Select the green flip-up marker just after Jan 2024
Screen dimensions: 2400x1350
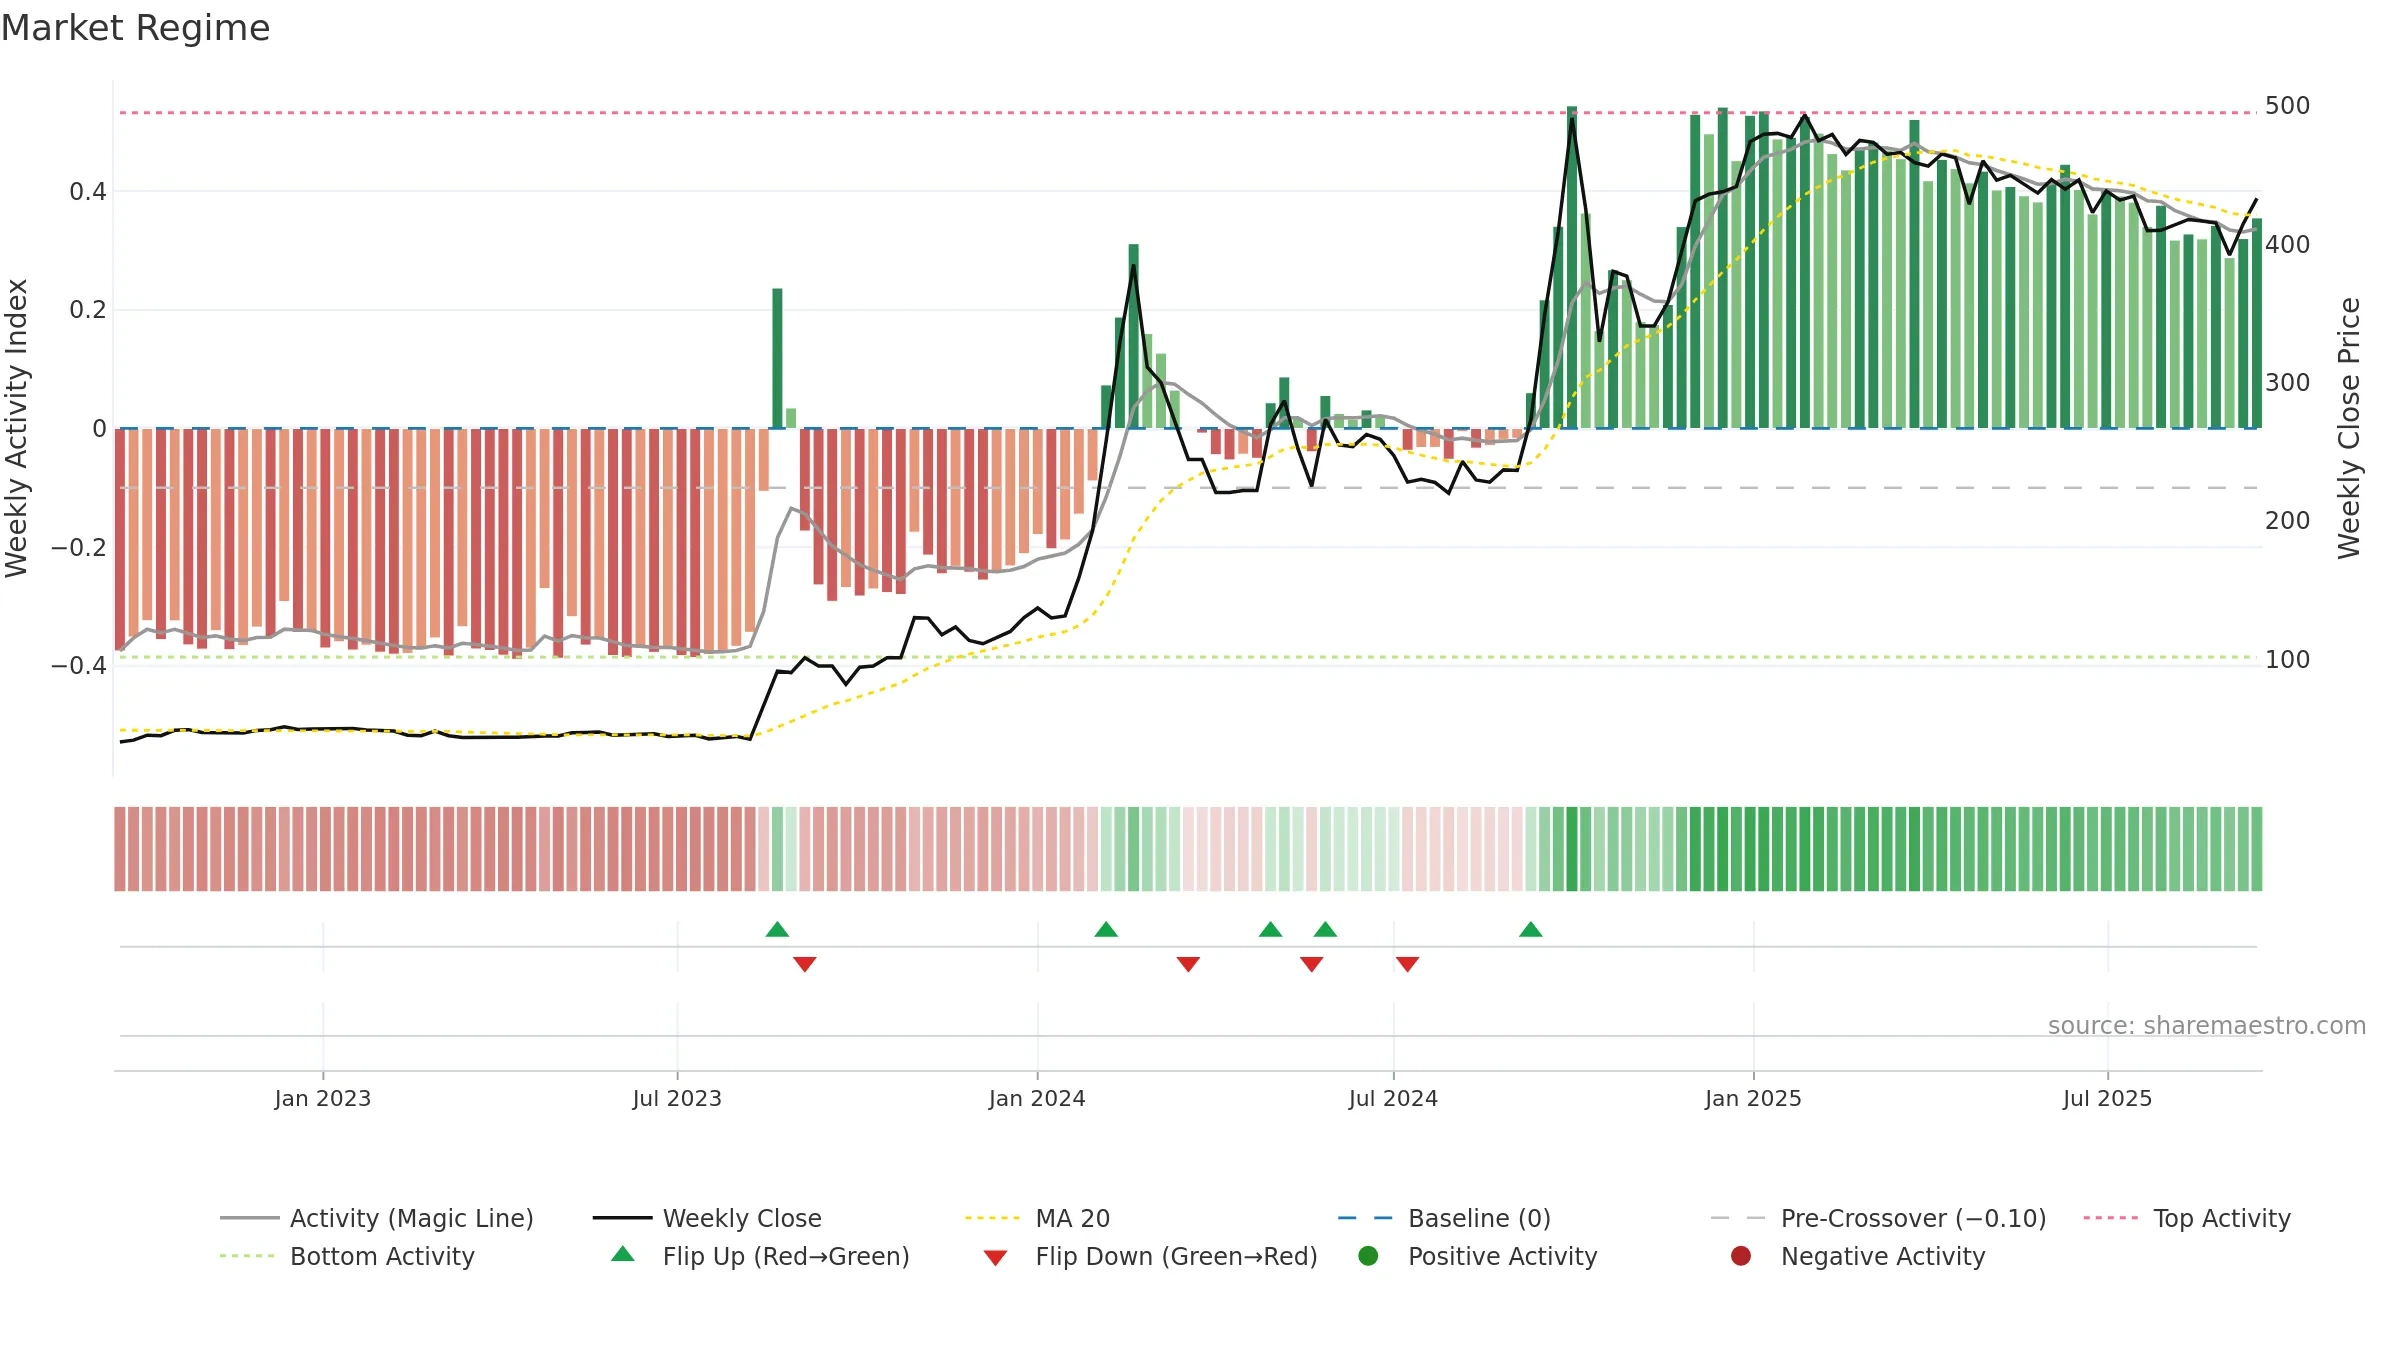pyautogui.click(x=1106, y=930)
